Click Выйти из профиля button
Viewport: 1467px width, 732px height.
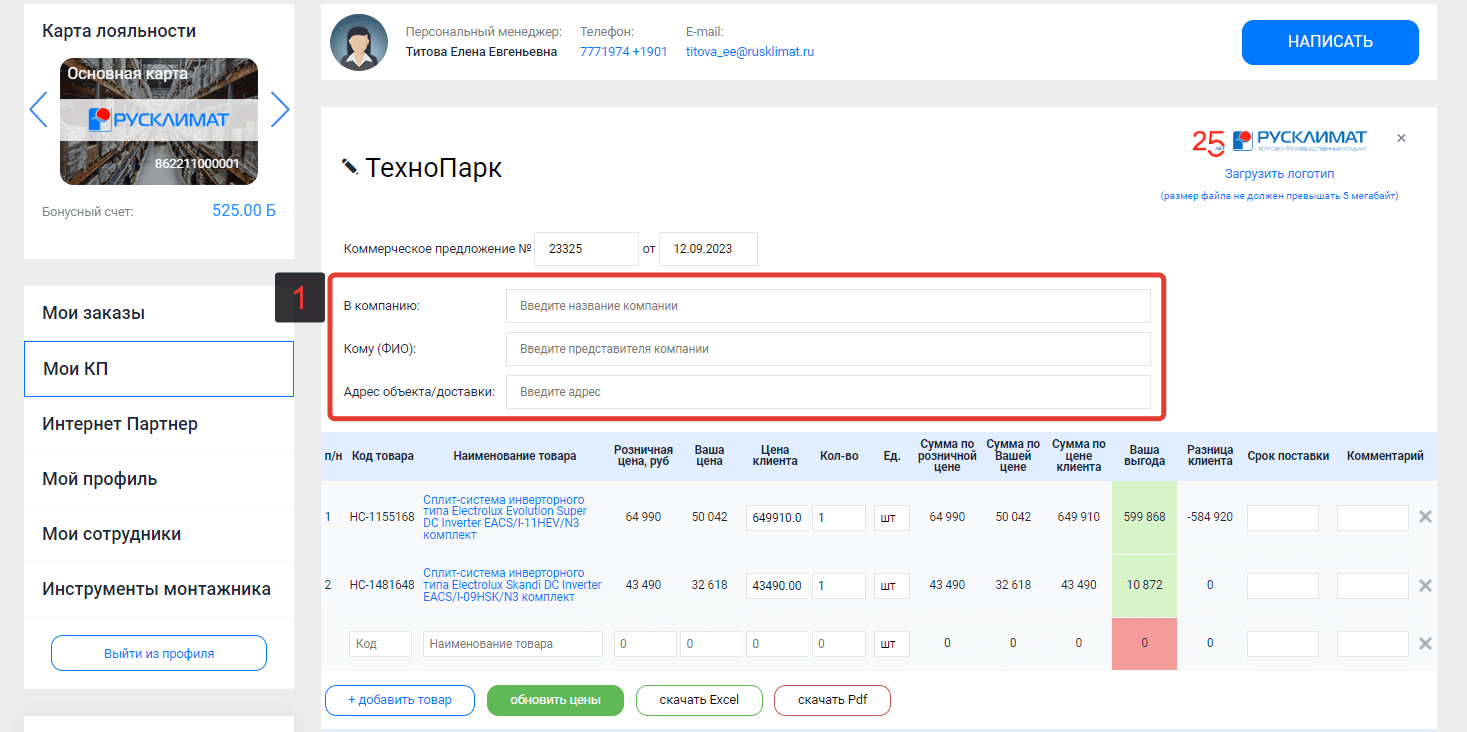159,653
